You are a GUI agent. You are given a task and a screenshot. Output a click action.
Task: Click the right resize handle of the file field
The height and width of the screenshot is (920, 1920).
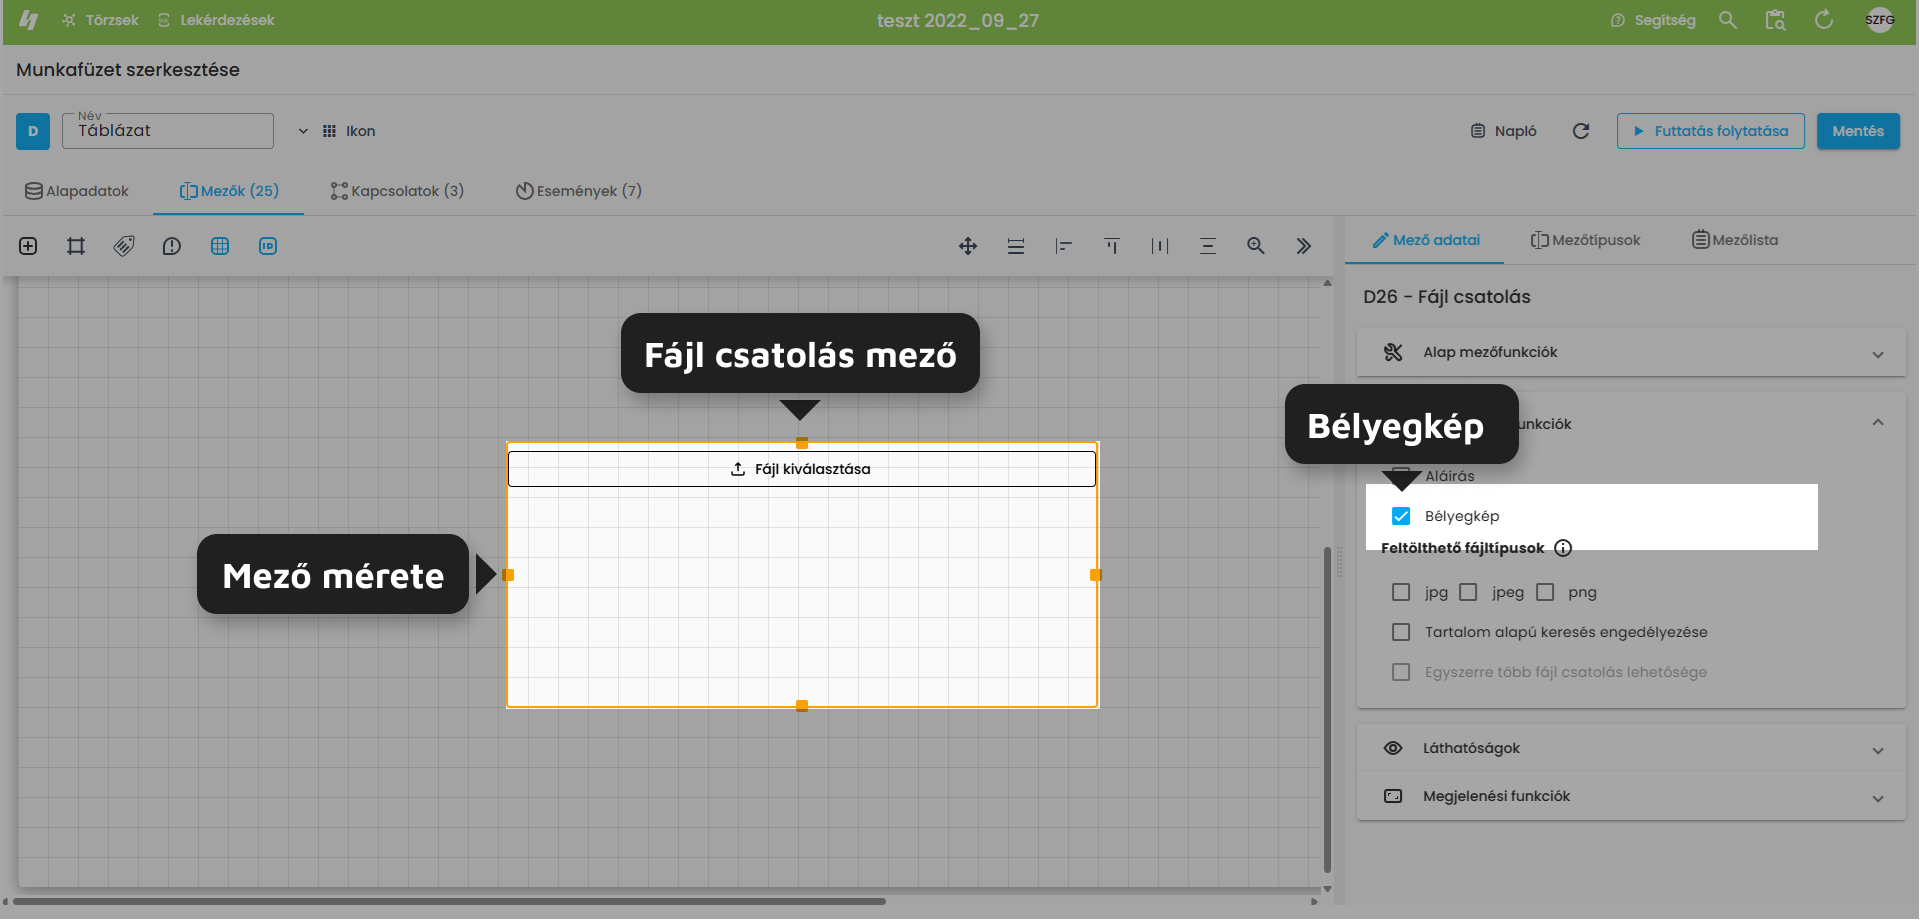pos(1096,575)
